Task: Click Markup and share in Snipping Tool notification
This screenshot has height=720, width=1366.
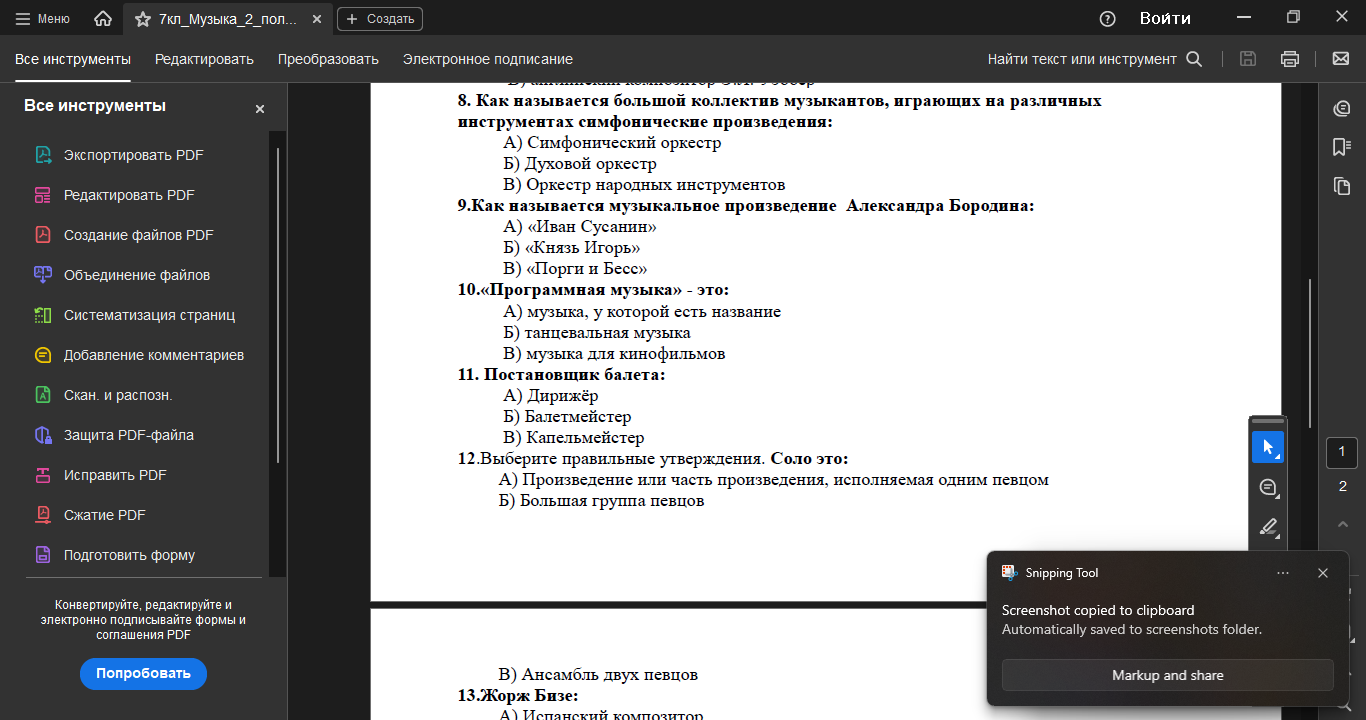Action: (x=1168, y=675)
